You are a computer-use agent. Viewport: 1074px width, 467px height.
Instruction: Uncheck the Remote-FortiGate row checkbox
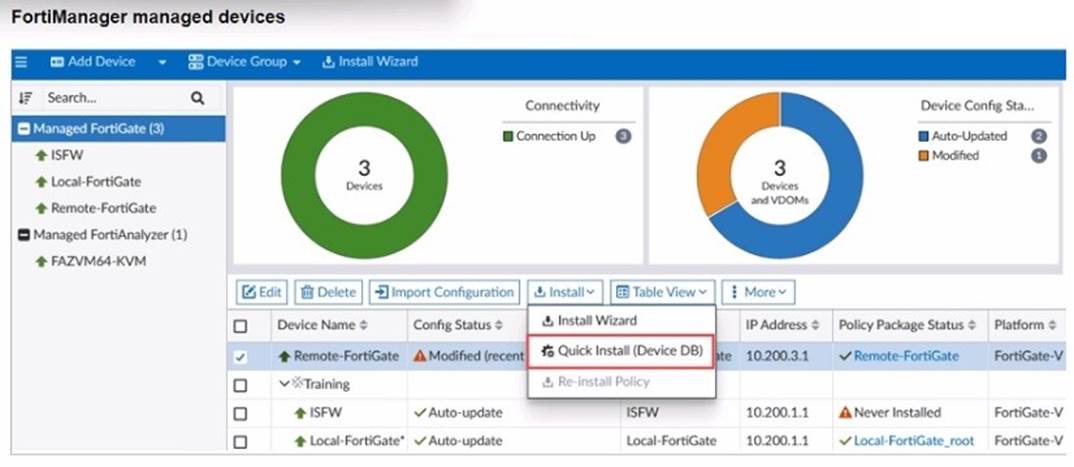pos(240,357)
